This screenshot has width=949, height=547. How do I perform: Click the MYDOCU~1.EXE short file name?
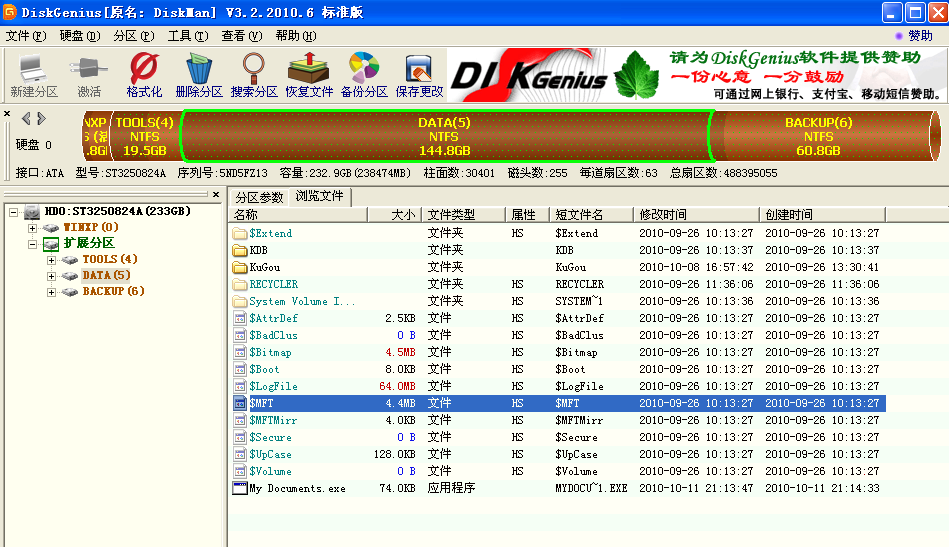pos(591,488)
